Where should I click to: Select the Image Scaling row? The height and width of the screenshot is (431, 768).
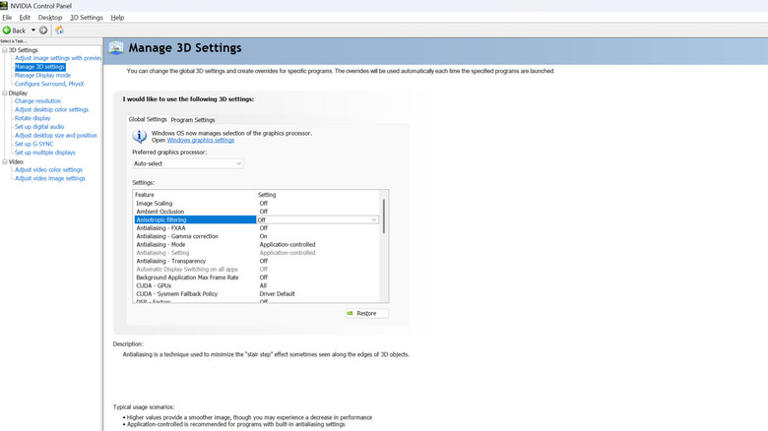pos(257,203)
